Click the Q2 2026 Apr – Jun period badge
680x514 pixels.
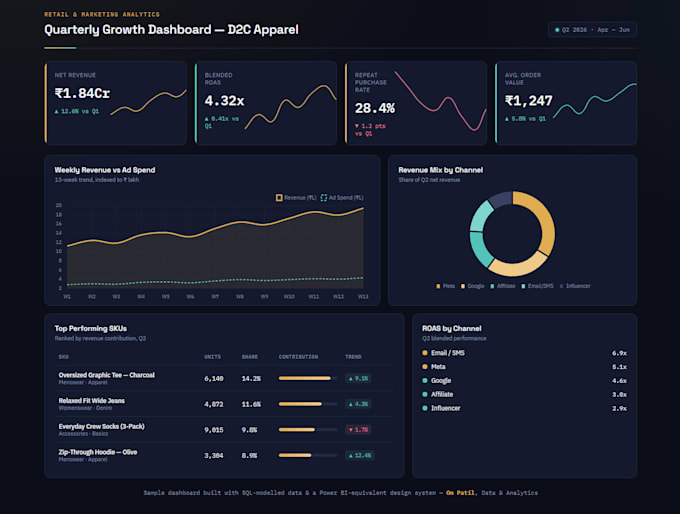pyautogui.click(x=592, y=30)
